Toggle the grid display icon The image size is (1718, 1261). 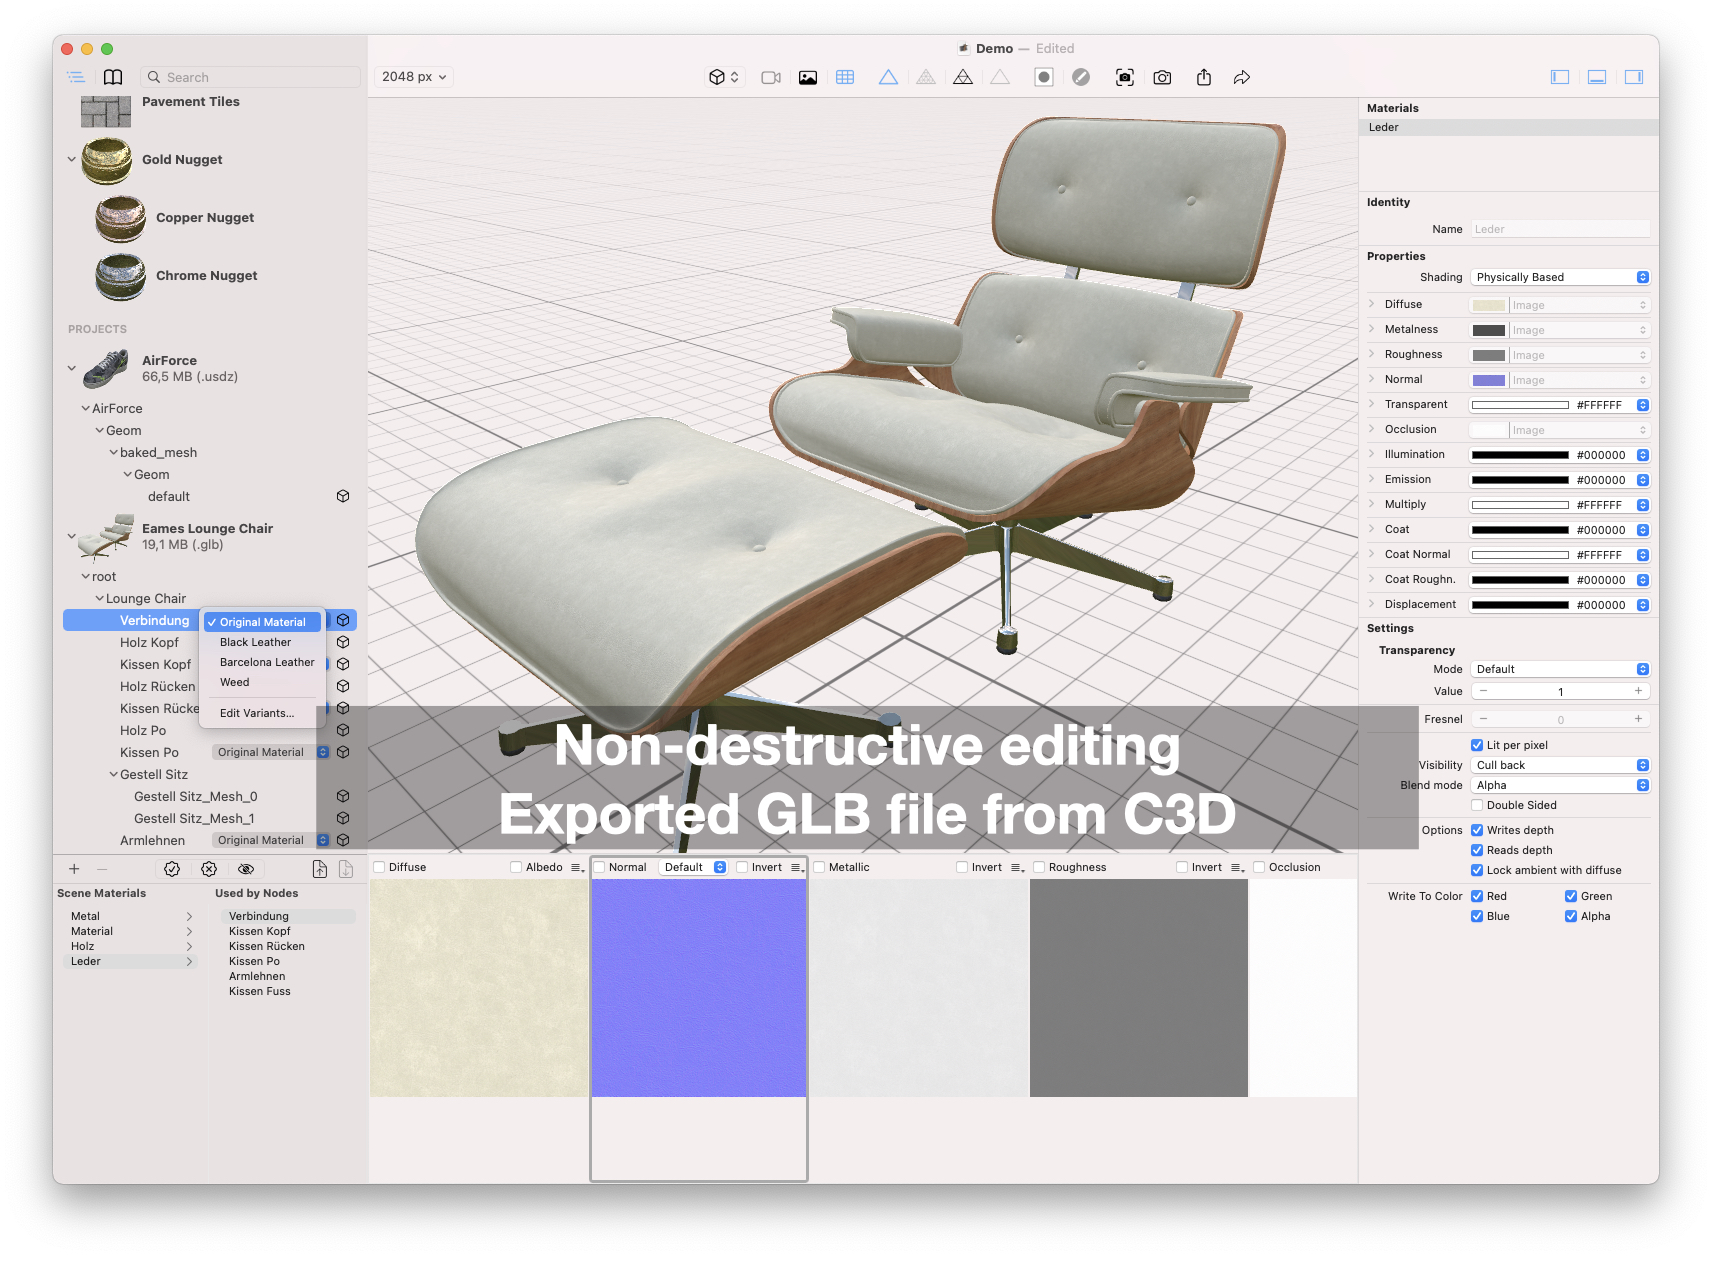coord(845,77)
